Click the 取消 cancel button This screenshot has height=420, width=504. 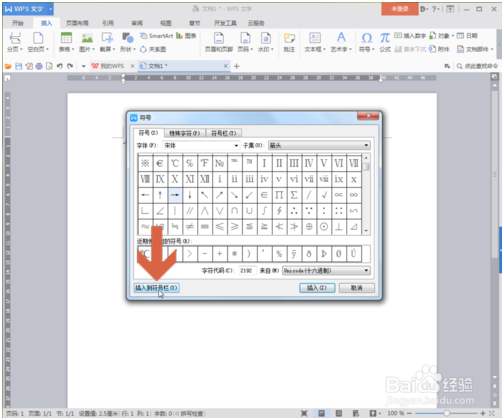[356, 288]
